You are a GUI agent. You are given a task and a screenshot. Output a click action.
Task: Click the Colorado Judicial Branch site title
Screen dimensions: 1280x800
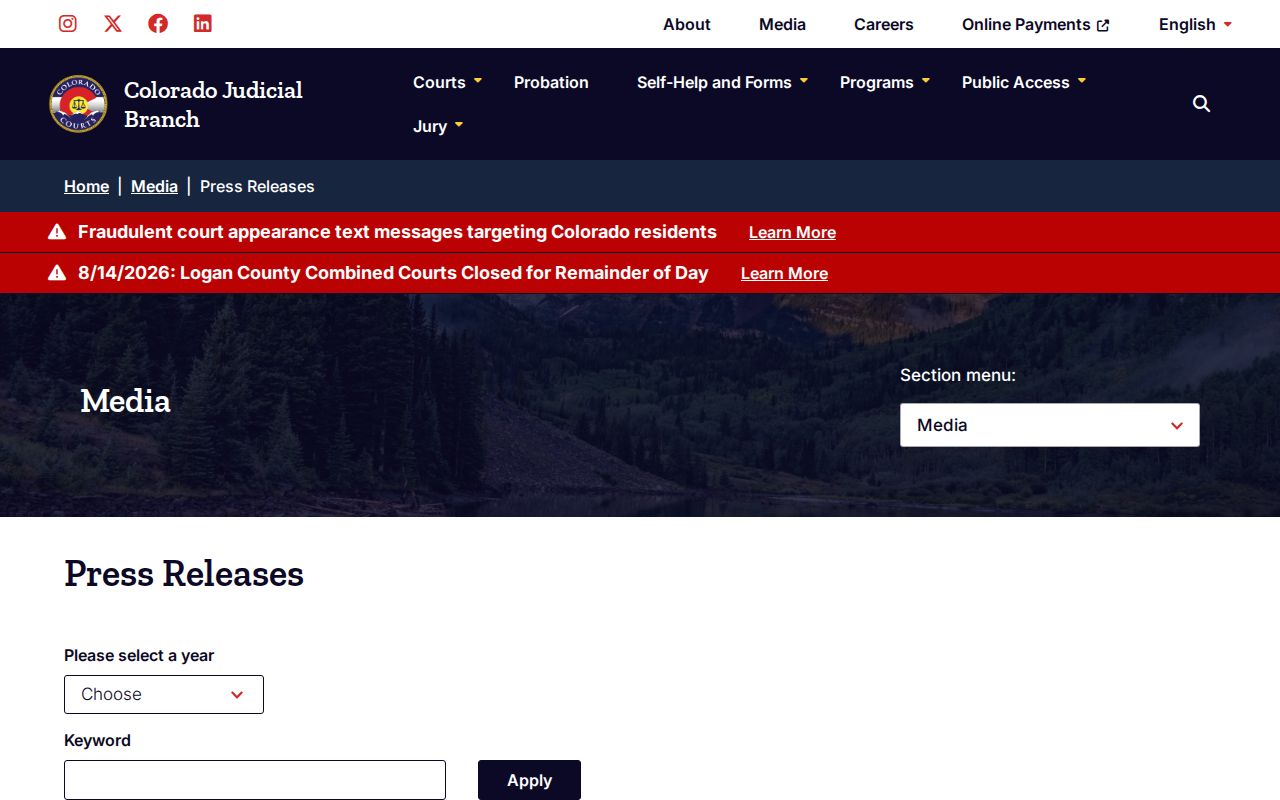coord(213,104)
